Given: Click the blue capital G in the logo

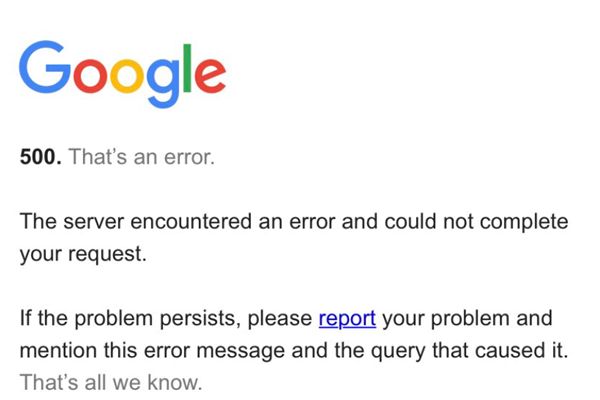Looking at the screenshot, I should pos(46,70).
